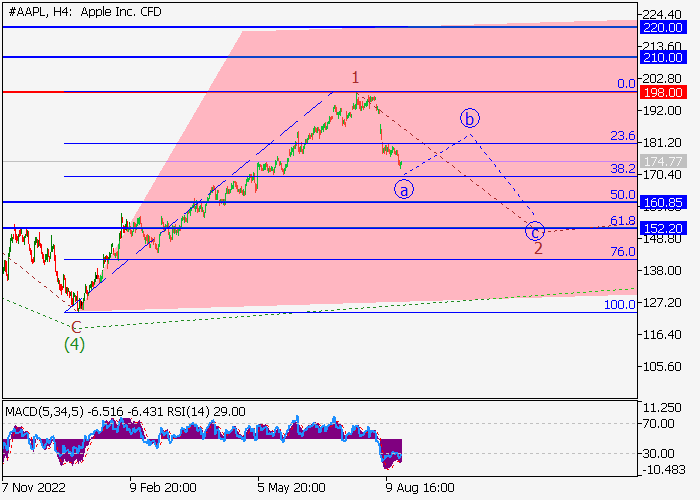Click the wave 1 label at the peak
The image size is (700, 500).
tap(355, 78)
